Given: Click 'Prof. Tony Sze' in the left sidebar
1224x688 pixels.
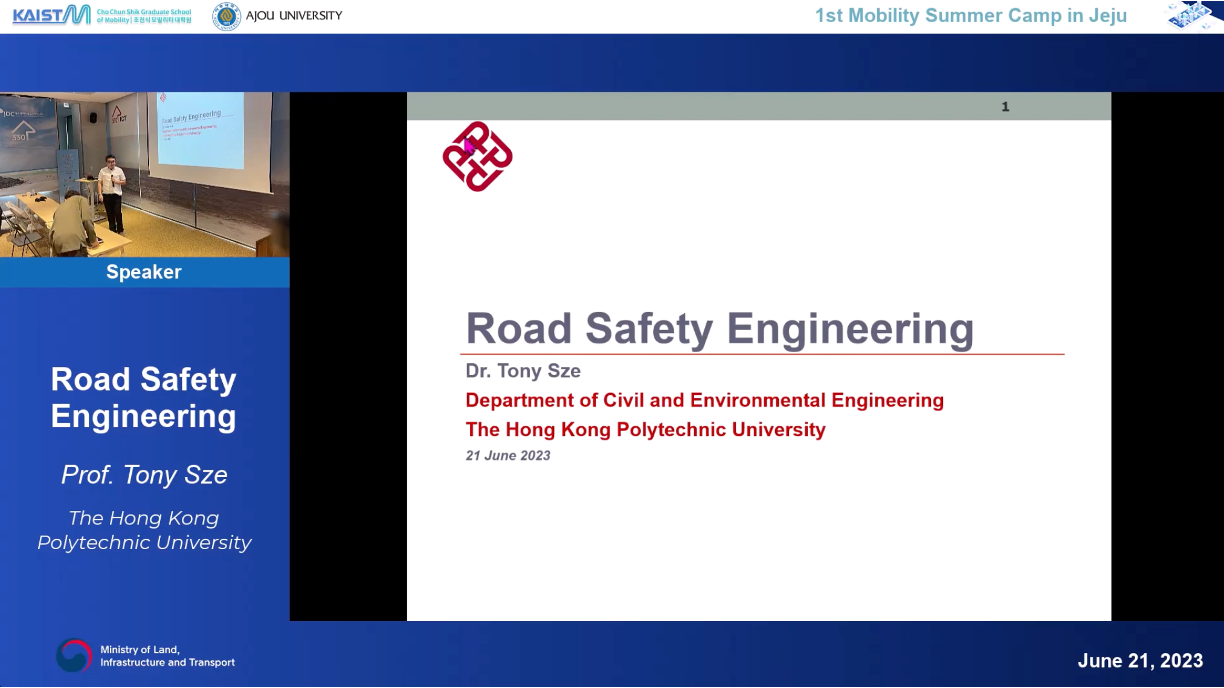Looking at the screenshot, I should (x=144, y=475).
